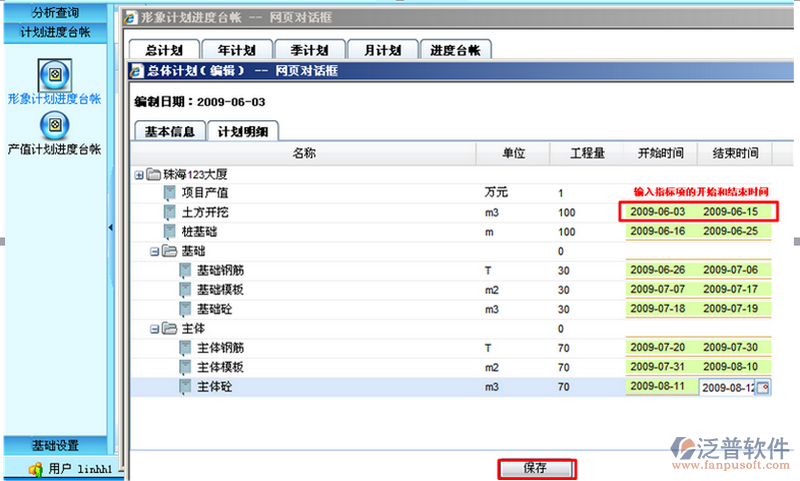Image resolution: width=800 pixels, height=481 pixels.
Task: Open the 基础设置 sidebar section
Action: point(55,445)
